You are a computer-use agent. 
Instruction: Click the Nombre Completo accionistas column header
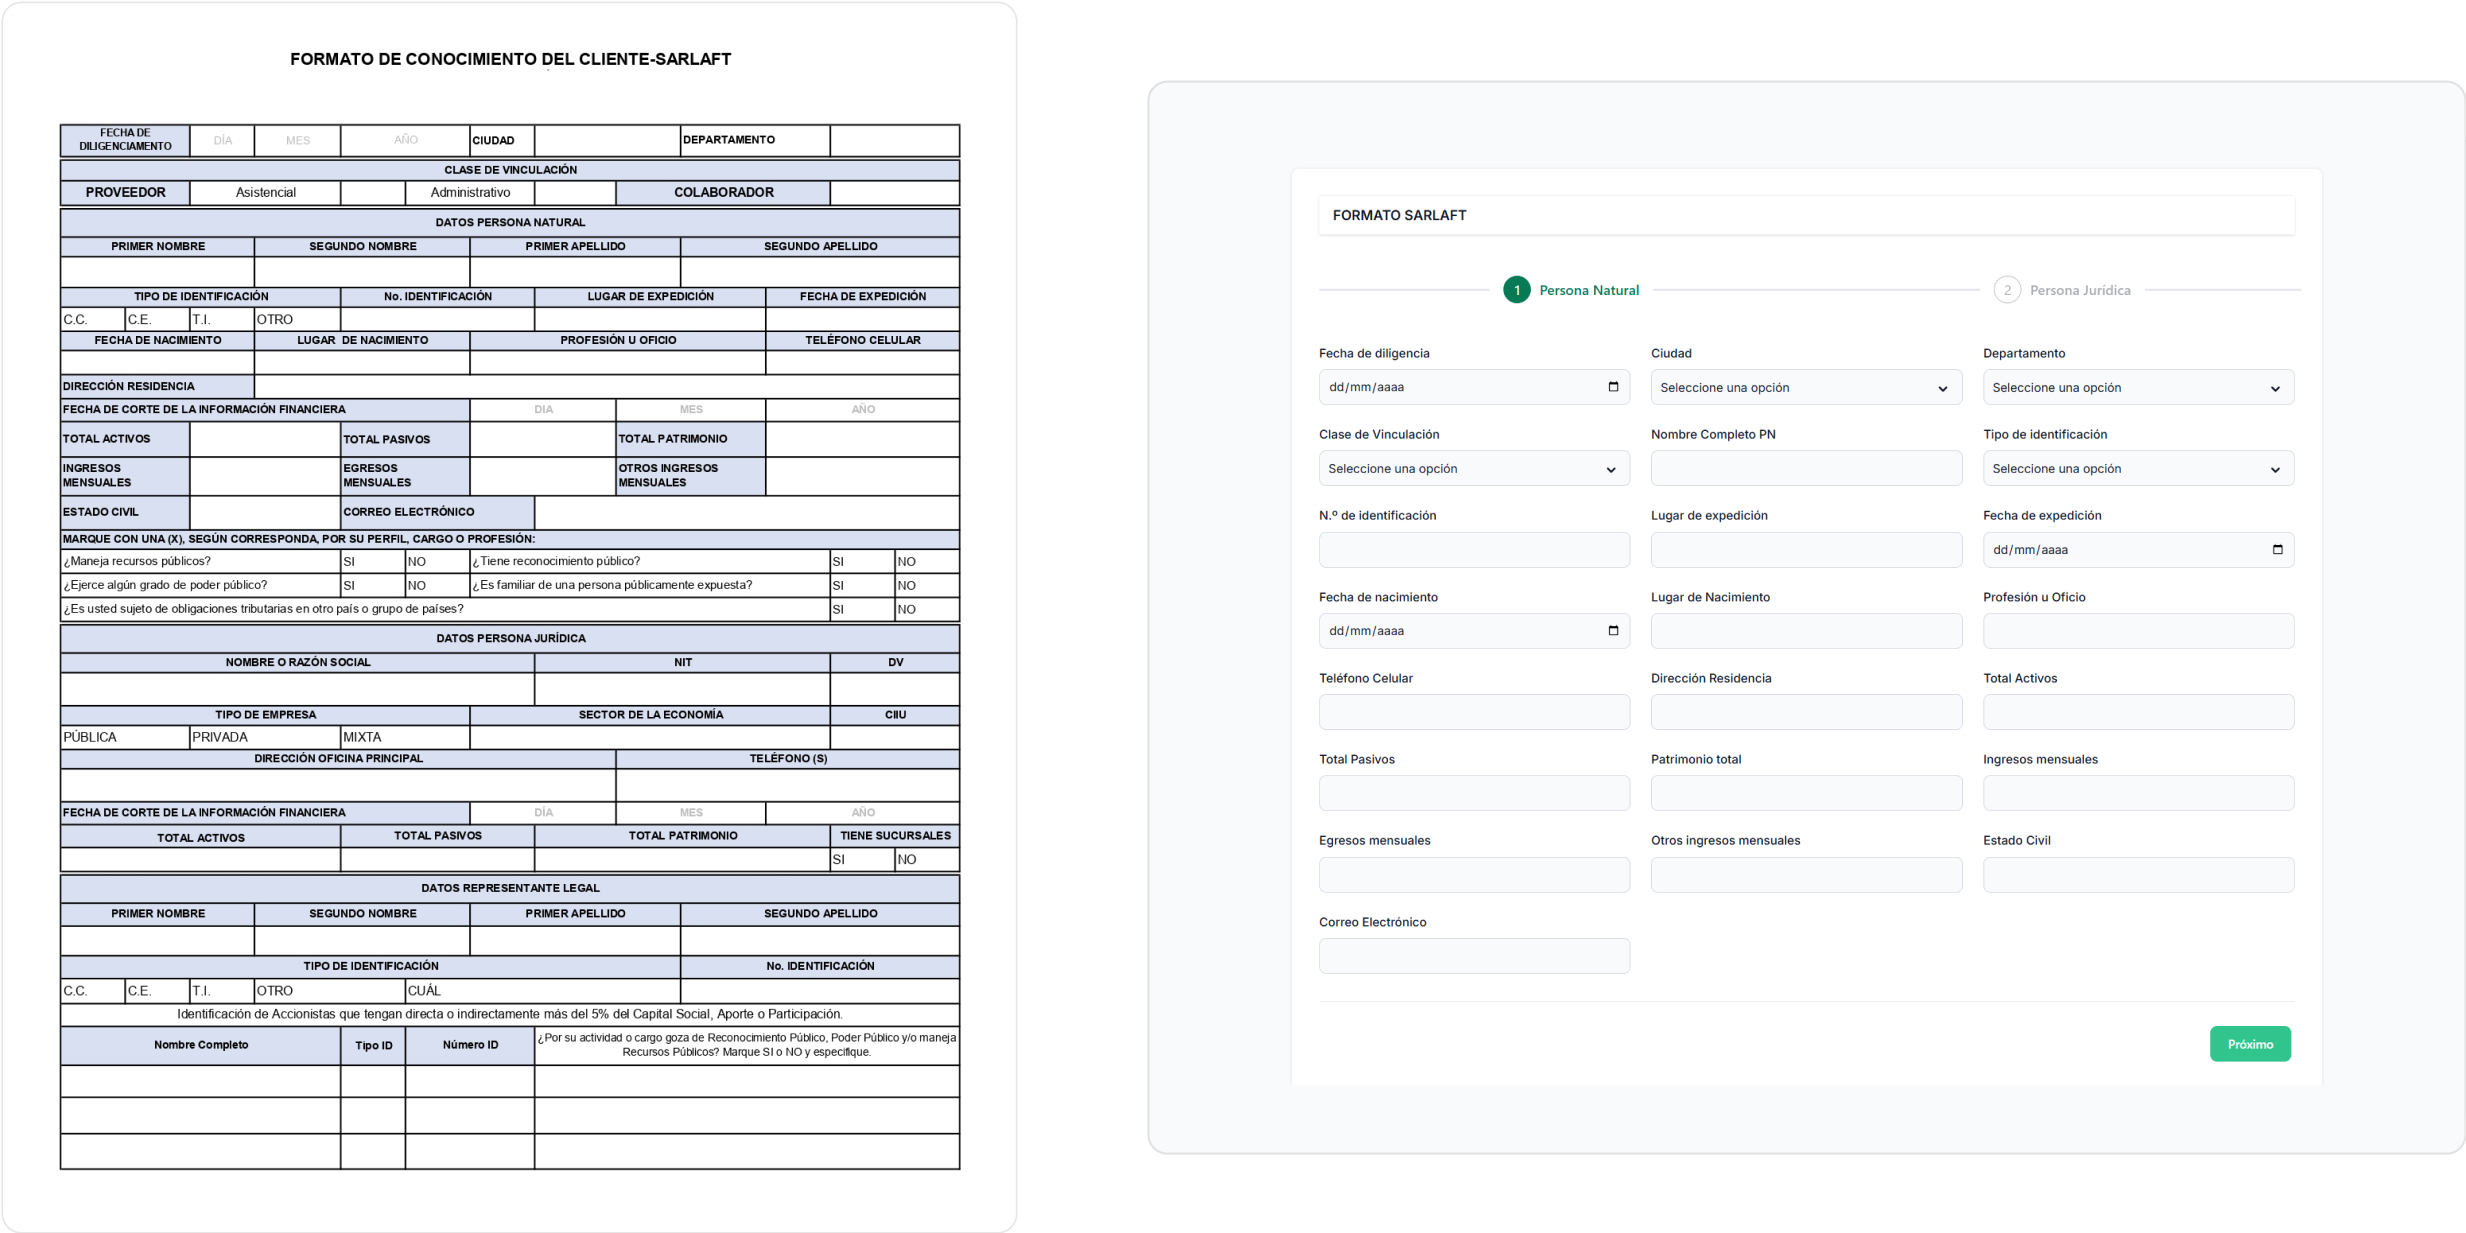click(200, 1045)
